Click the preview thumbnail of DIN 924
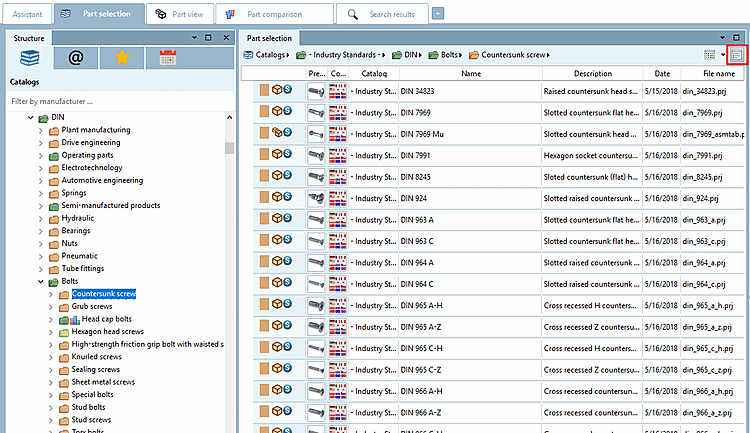The image size is (750, 433). point(316,198)
